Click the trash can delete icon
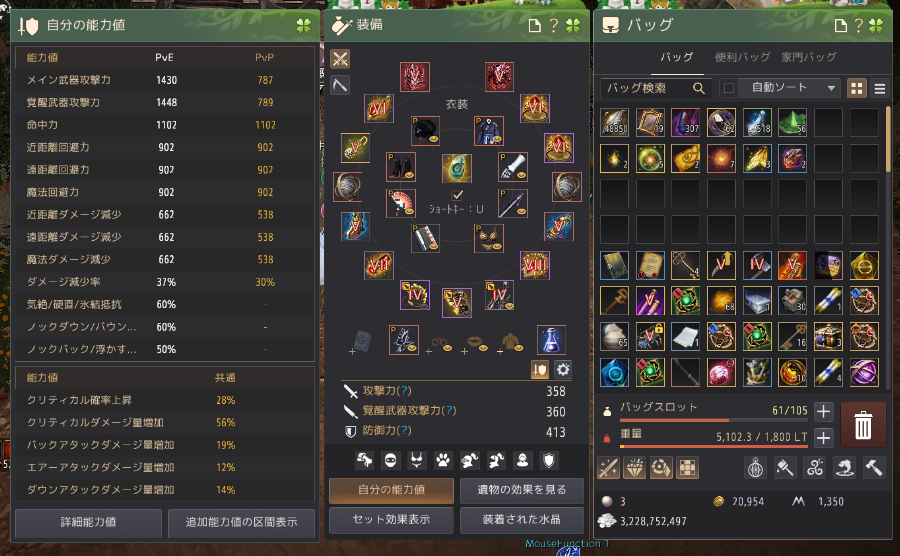The image size is (900, 556). [x=863, y=425]
